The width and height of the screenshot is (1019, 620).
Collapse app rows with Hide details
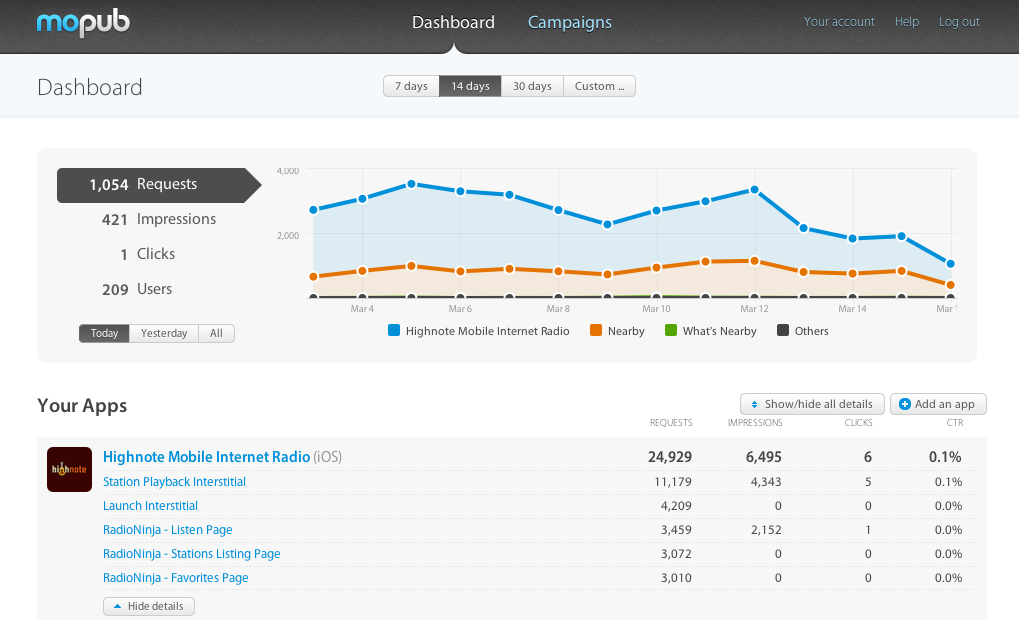[149, 606]
